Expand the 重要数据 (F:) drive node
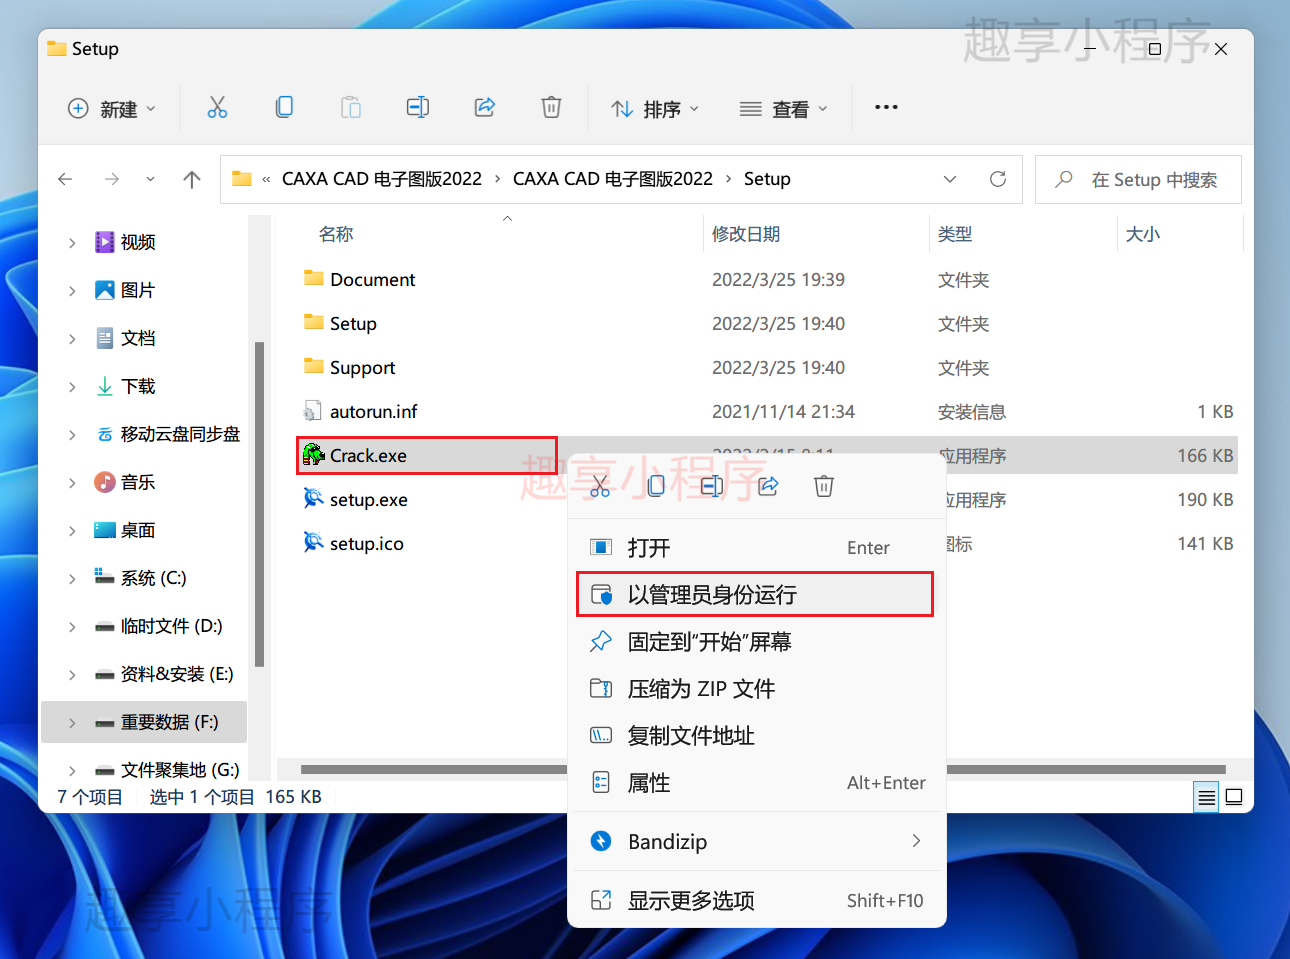This screenshot has width=1290, height=959. [x=72, y=722]
